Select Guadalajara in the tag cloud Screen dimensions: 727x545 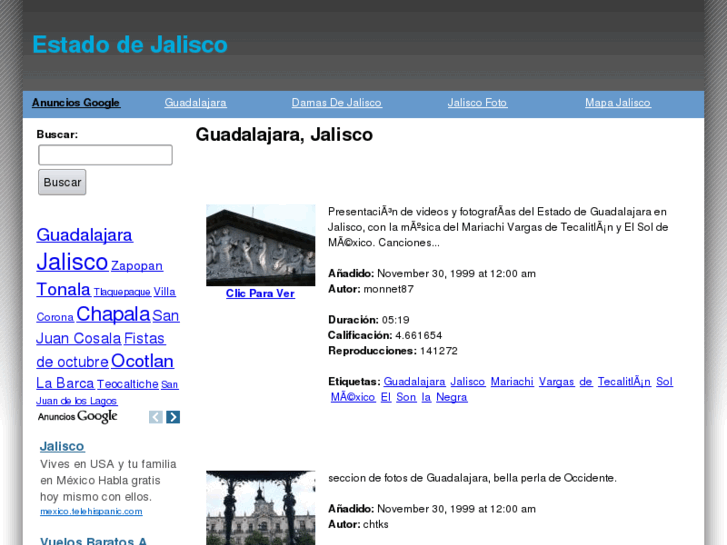click(84, 235)
